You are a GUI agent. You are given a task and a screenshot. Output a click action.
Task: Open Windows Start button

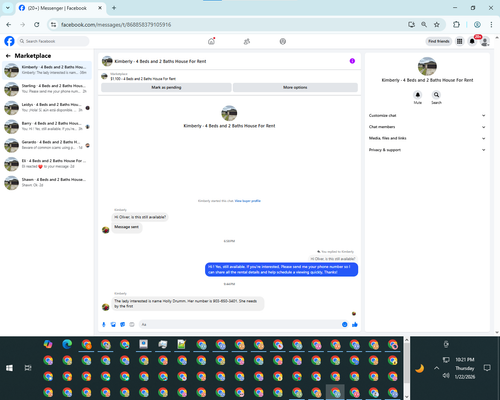(9, 368)
